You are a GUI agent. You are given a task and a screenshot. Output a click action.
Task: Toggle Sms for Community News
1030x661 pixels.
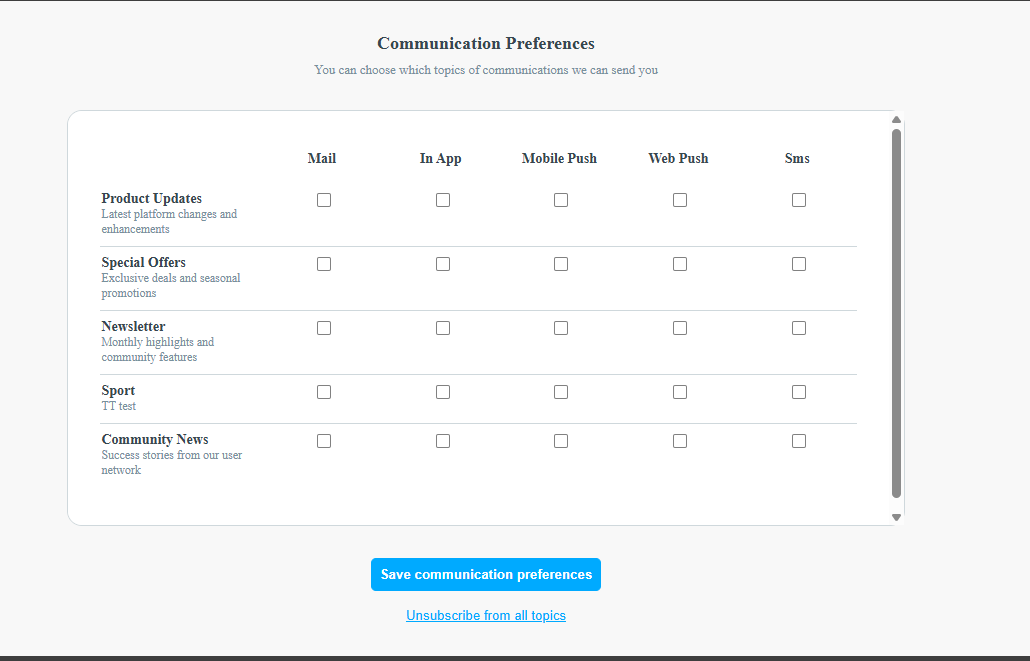point(799,441)
